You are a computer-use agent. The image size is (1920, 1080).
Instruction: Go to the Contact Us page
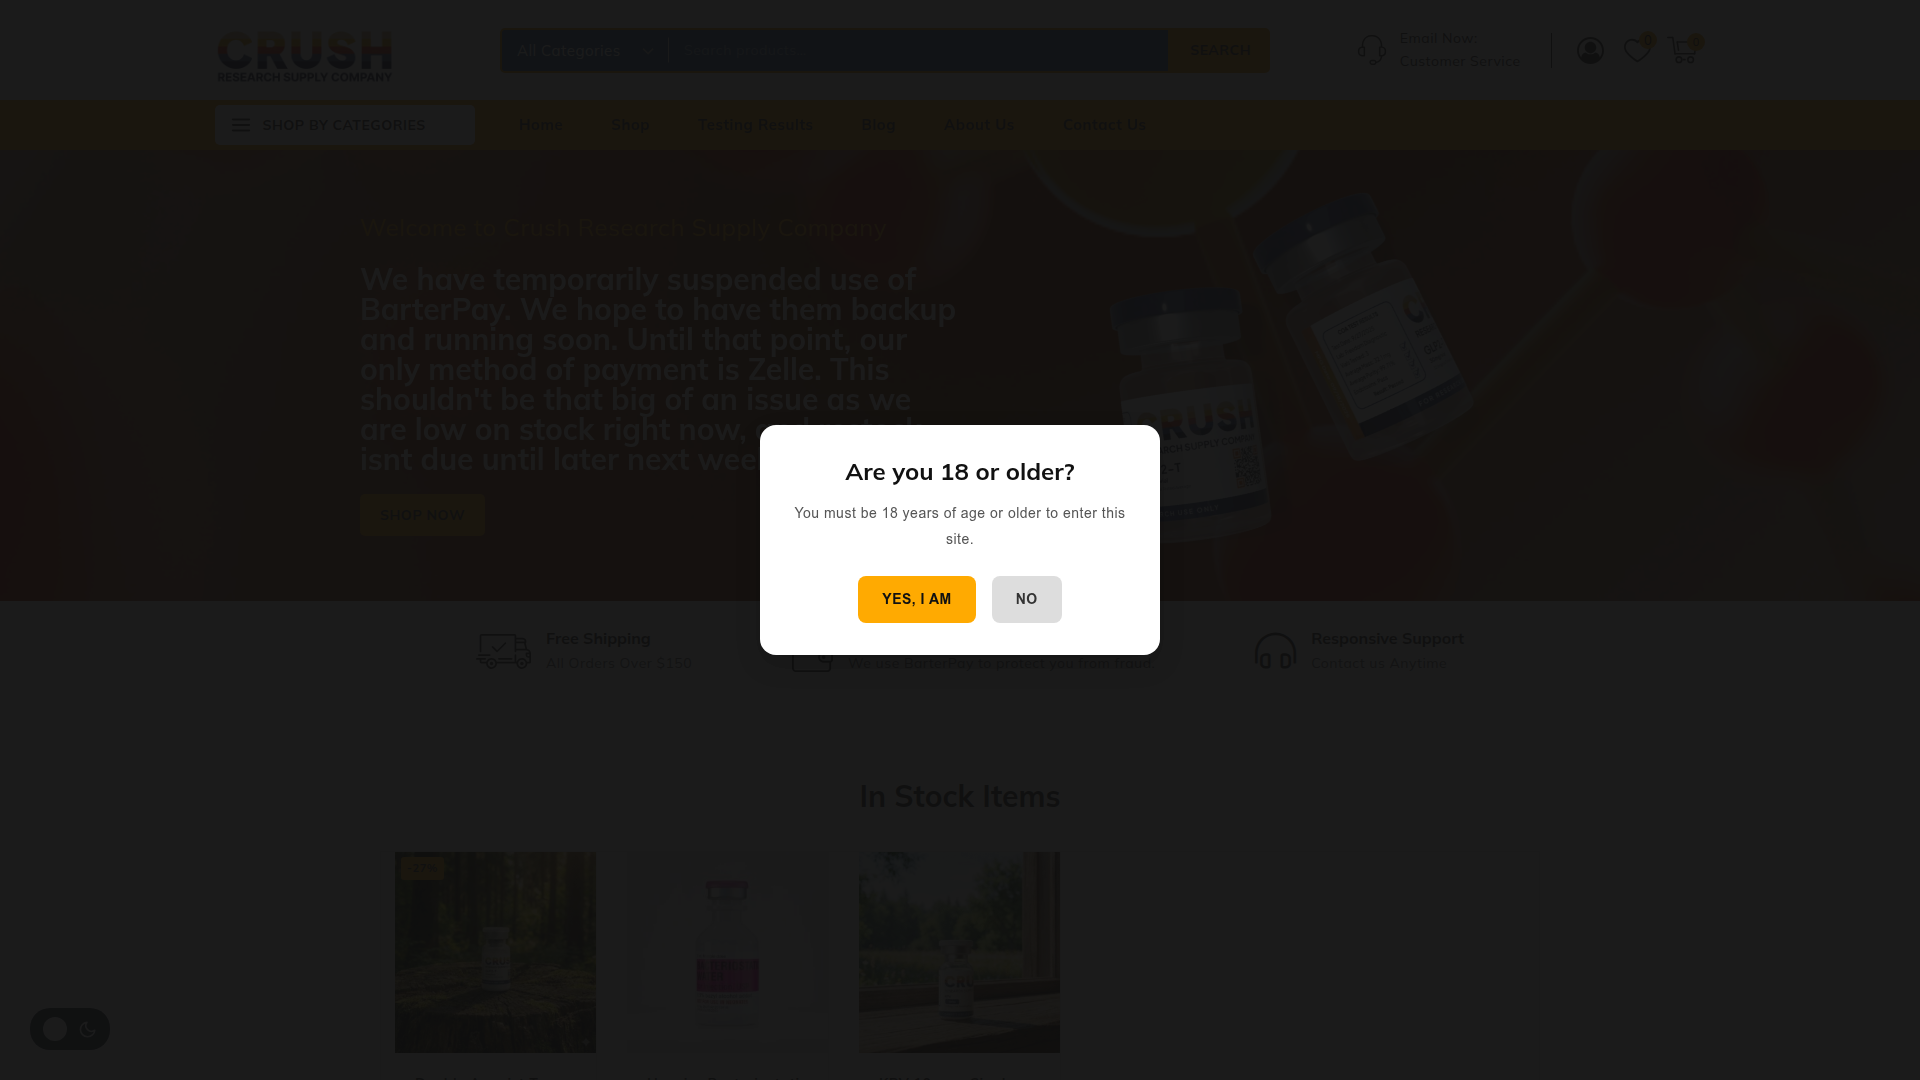tap(1104, 125)
